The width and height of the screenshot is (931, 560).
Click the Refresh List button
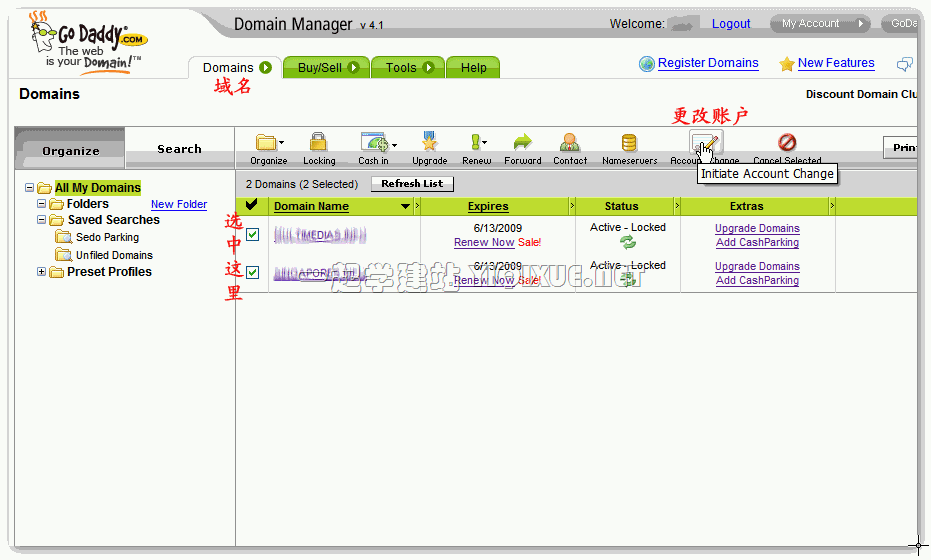pos(412,184)
